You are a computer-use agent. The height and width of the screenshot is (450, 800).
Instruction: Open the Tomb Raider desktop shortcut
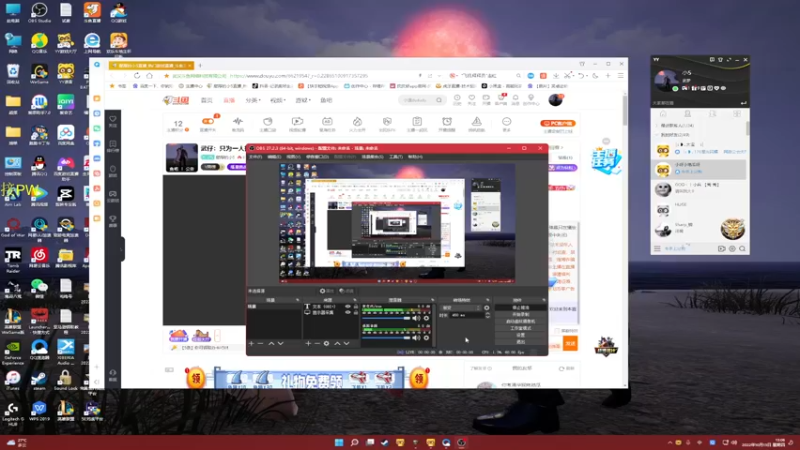tap(13, 258)
